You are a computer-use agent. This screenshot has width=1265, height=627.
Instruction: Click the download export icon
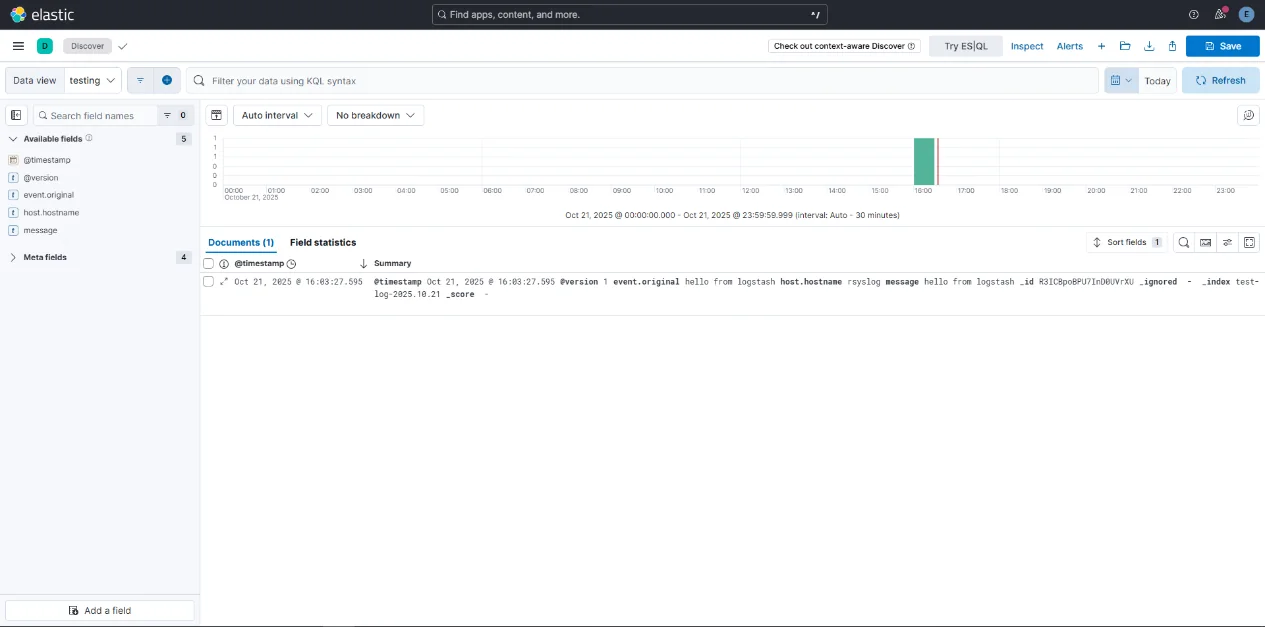coord(1149,46)
